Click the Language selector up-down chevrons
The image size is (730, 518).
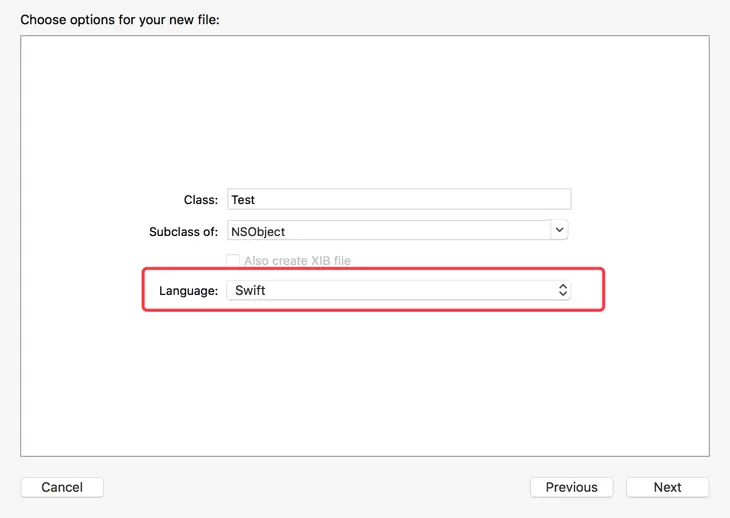[x=563, y=291]
